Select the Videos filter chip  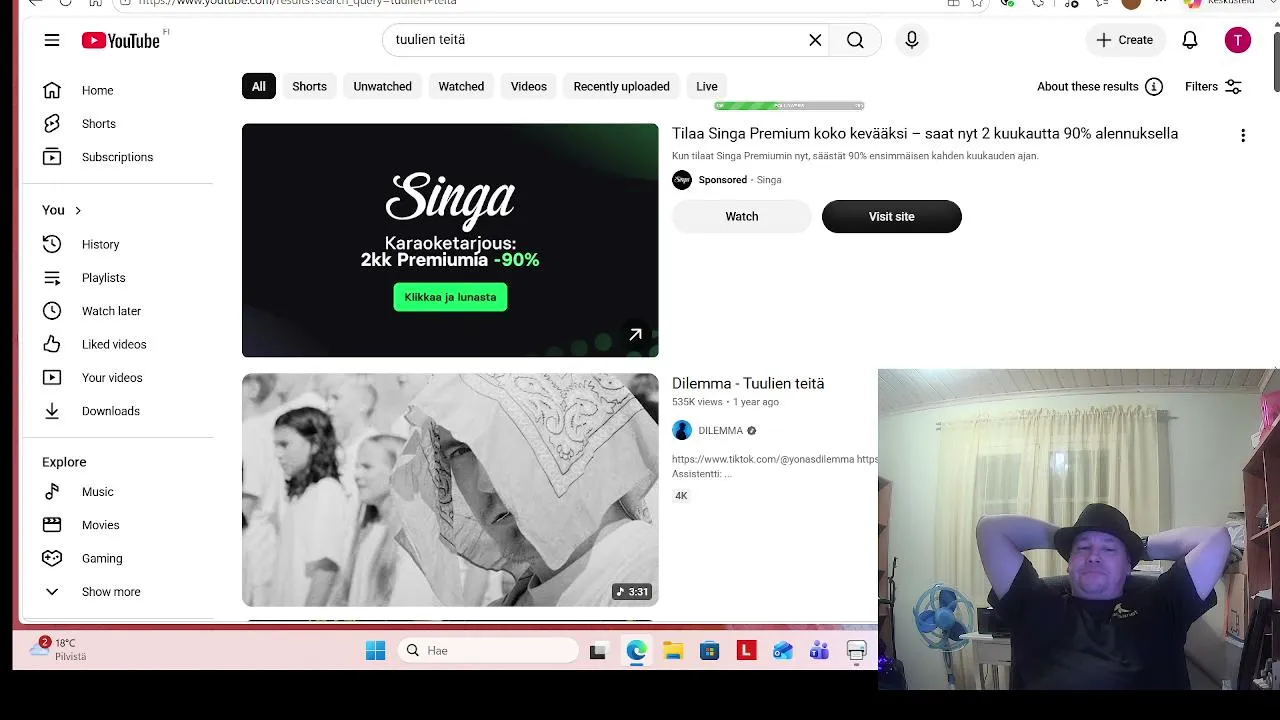coord(529,86)
